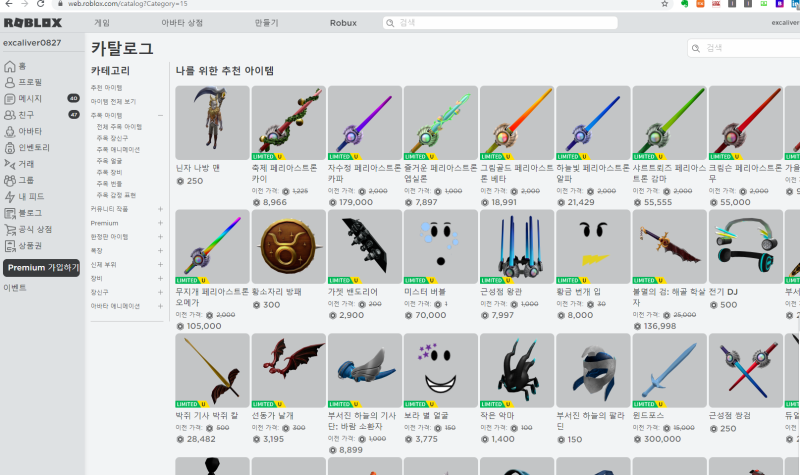
Task: Open 자수정 페리아스트론 카파 purple sword thumbnail
Action: point(365,122)
